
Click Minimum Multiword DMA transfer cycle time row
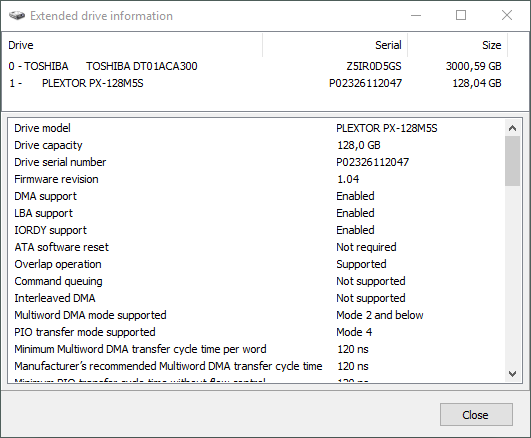click(256, 349)
